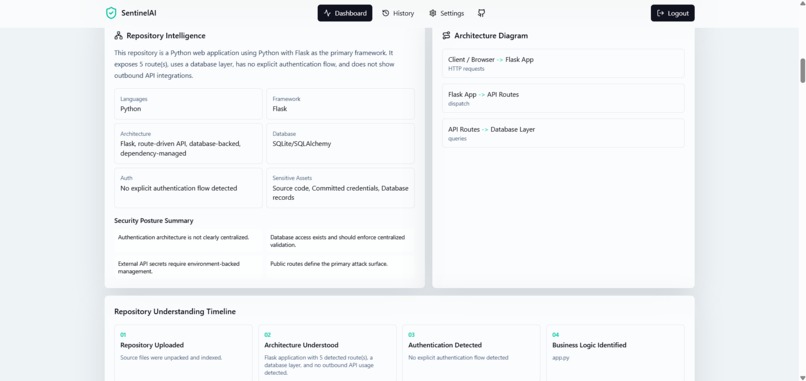Select the Framework Flask card

coord(340,104)
